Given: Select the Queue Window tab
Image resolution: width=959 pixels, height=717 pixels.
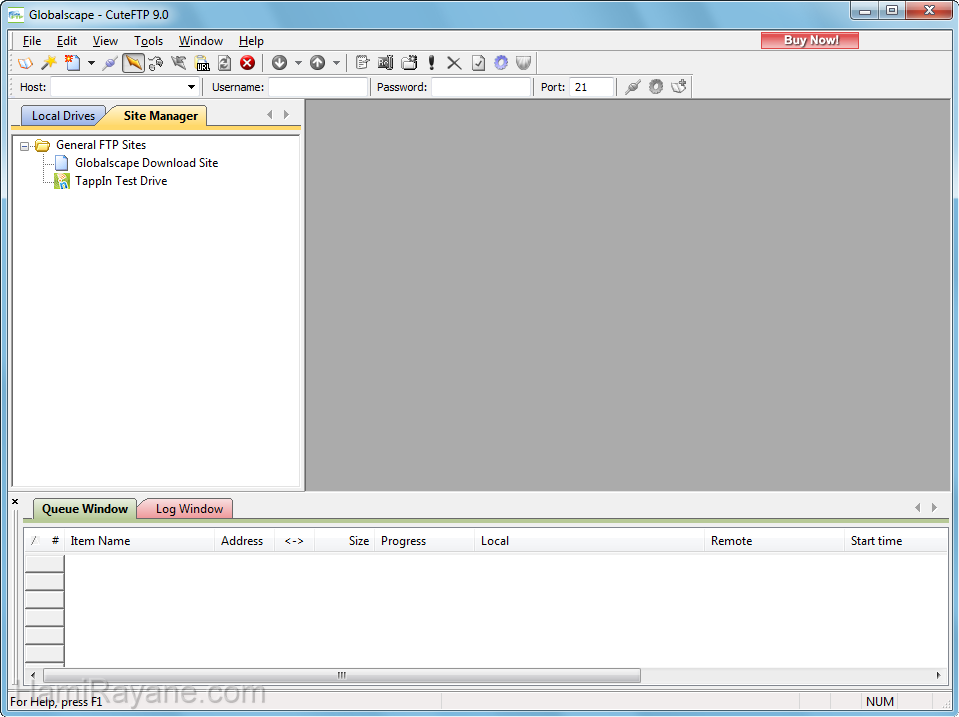Looking at the screenshot, I should coord(84,509).
